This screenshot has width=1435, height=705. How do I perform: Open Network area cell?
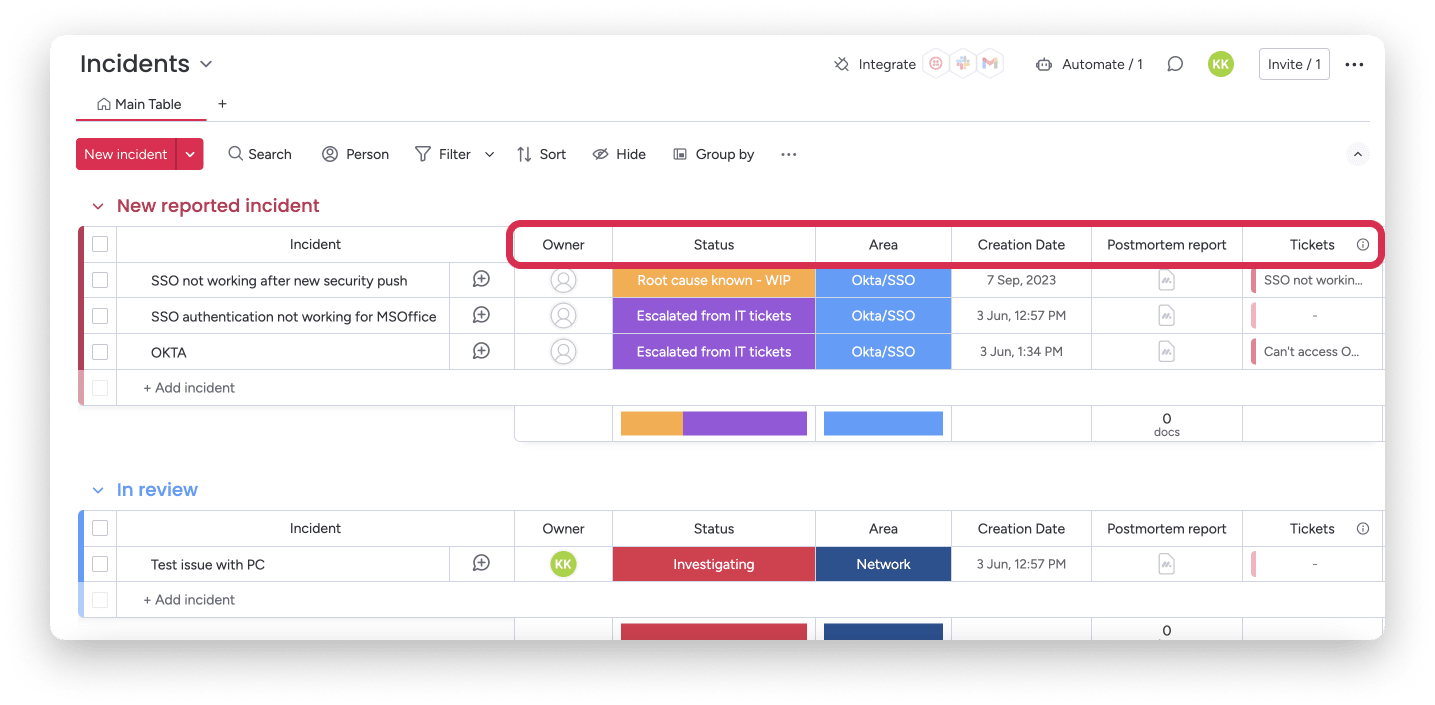[x=883, y=564]
